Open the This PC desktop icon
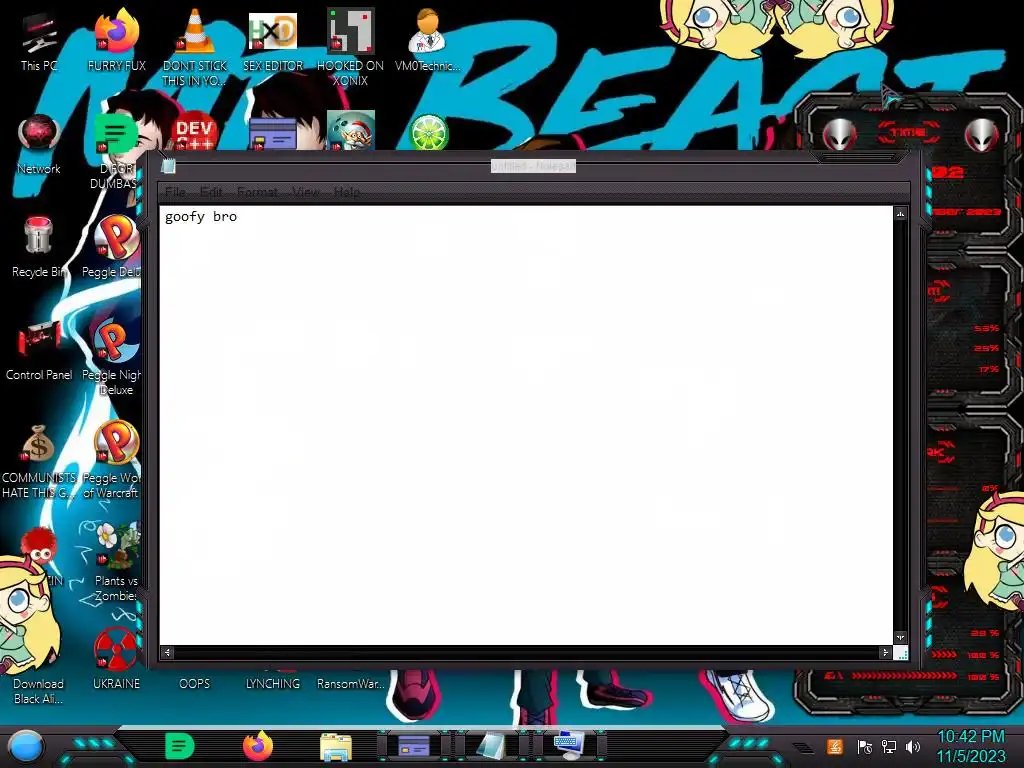 pos(39,42)
